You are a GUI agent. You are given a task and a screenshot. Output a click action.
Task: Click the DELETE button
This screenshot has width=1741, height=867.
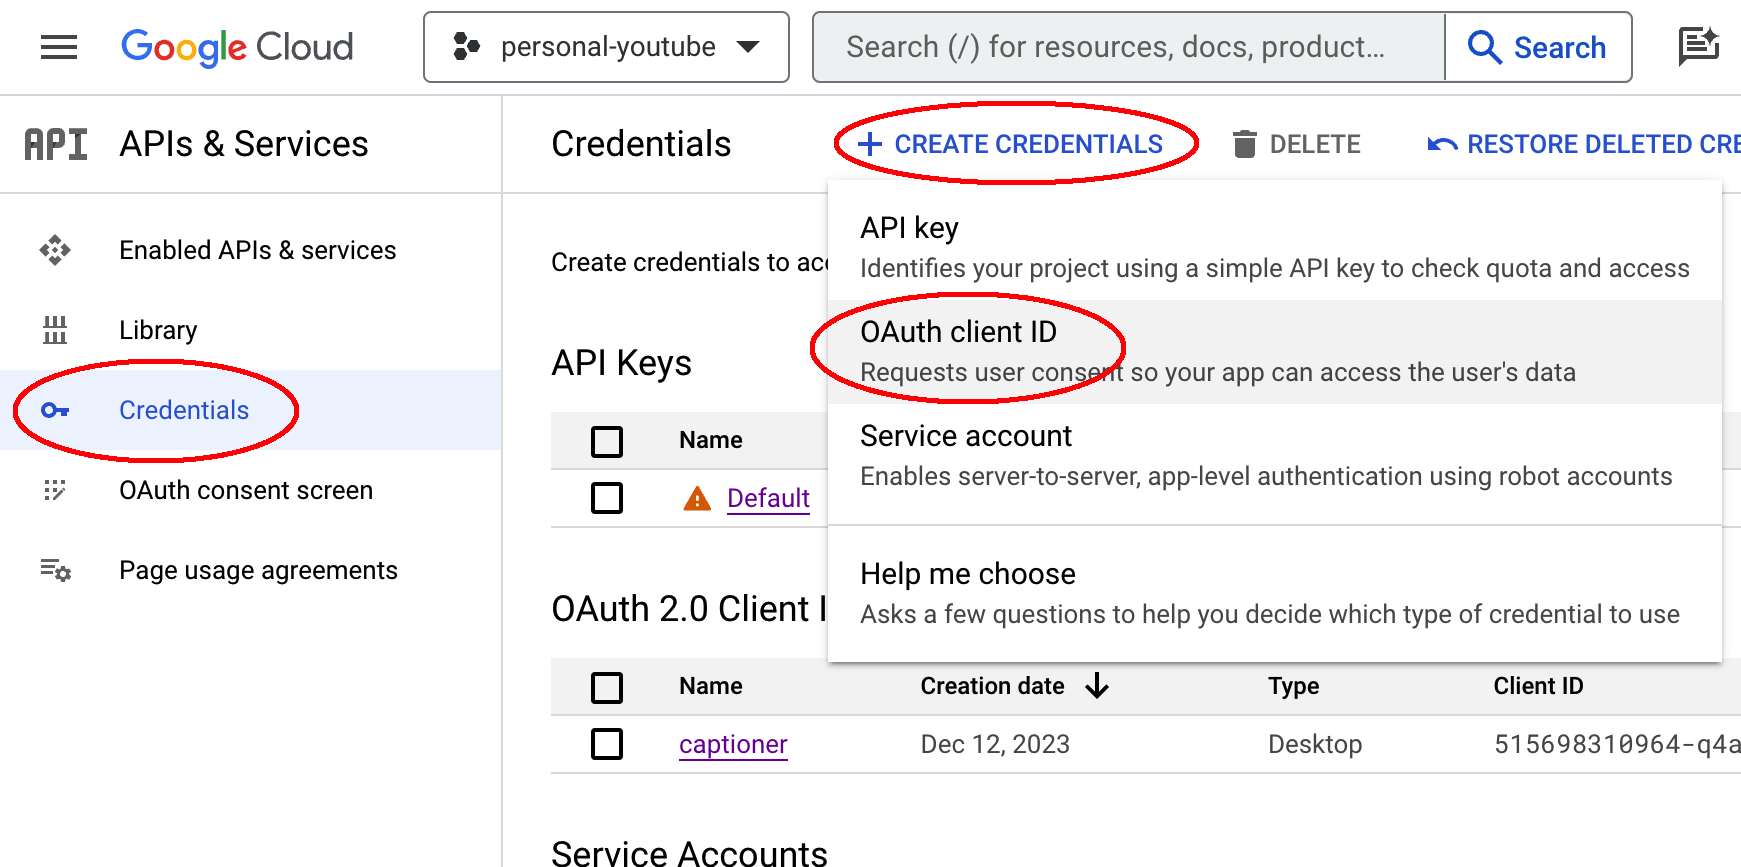[1297, 144]
